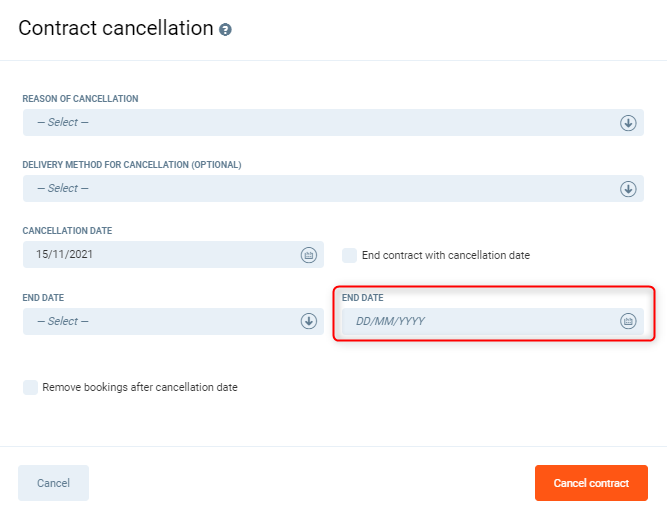Click the help question mark beside the title

[226, 30]
